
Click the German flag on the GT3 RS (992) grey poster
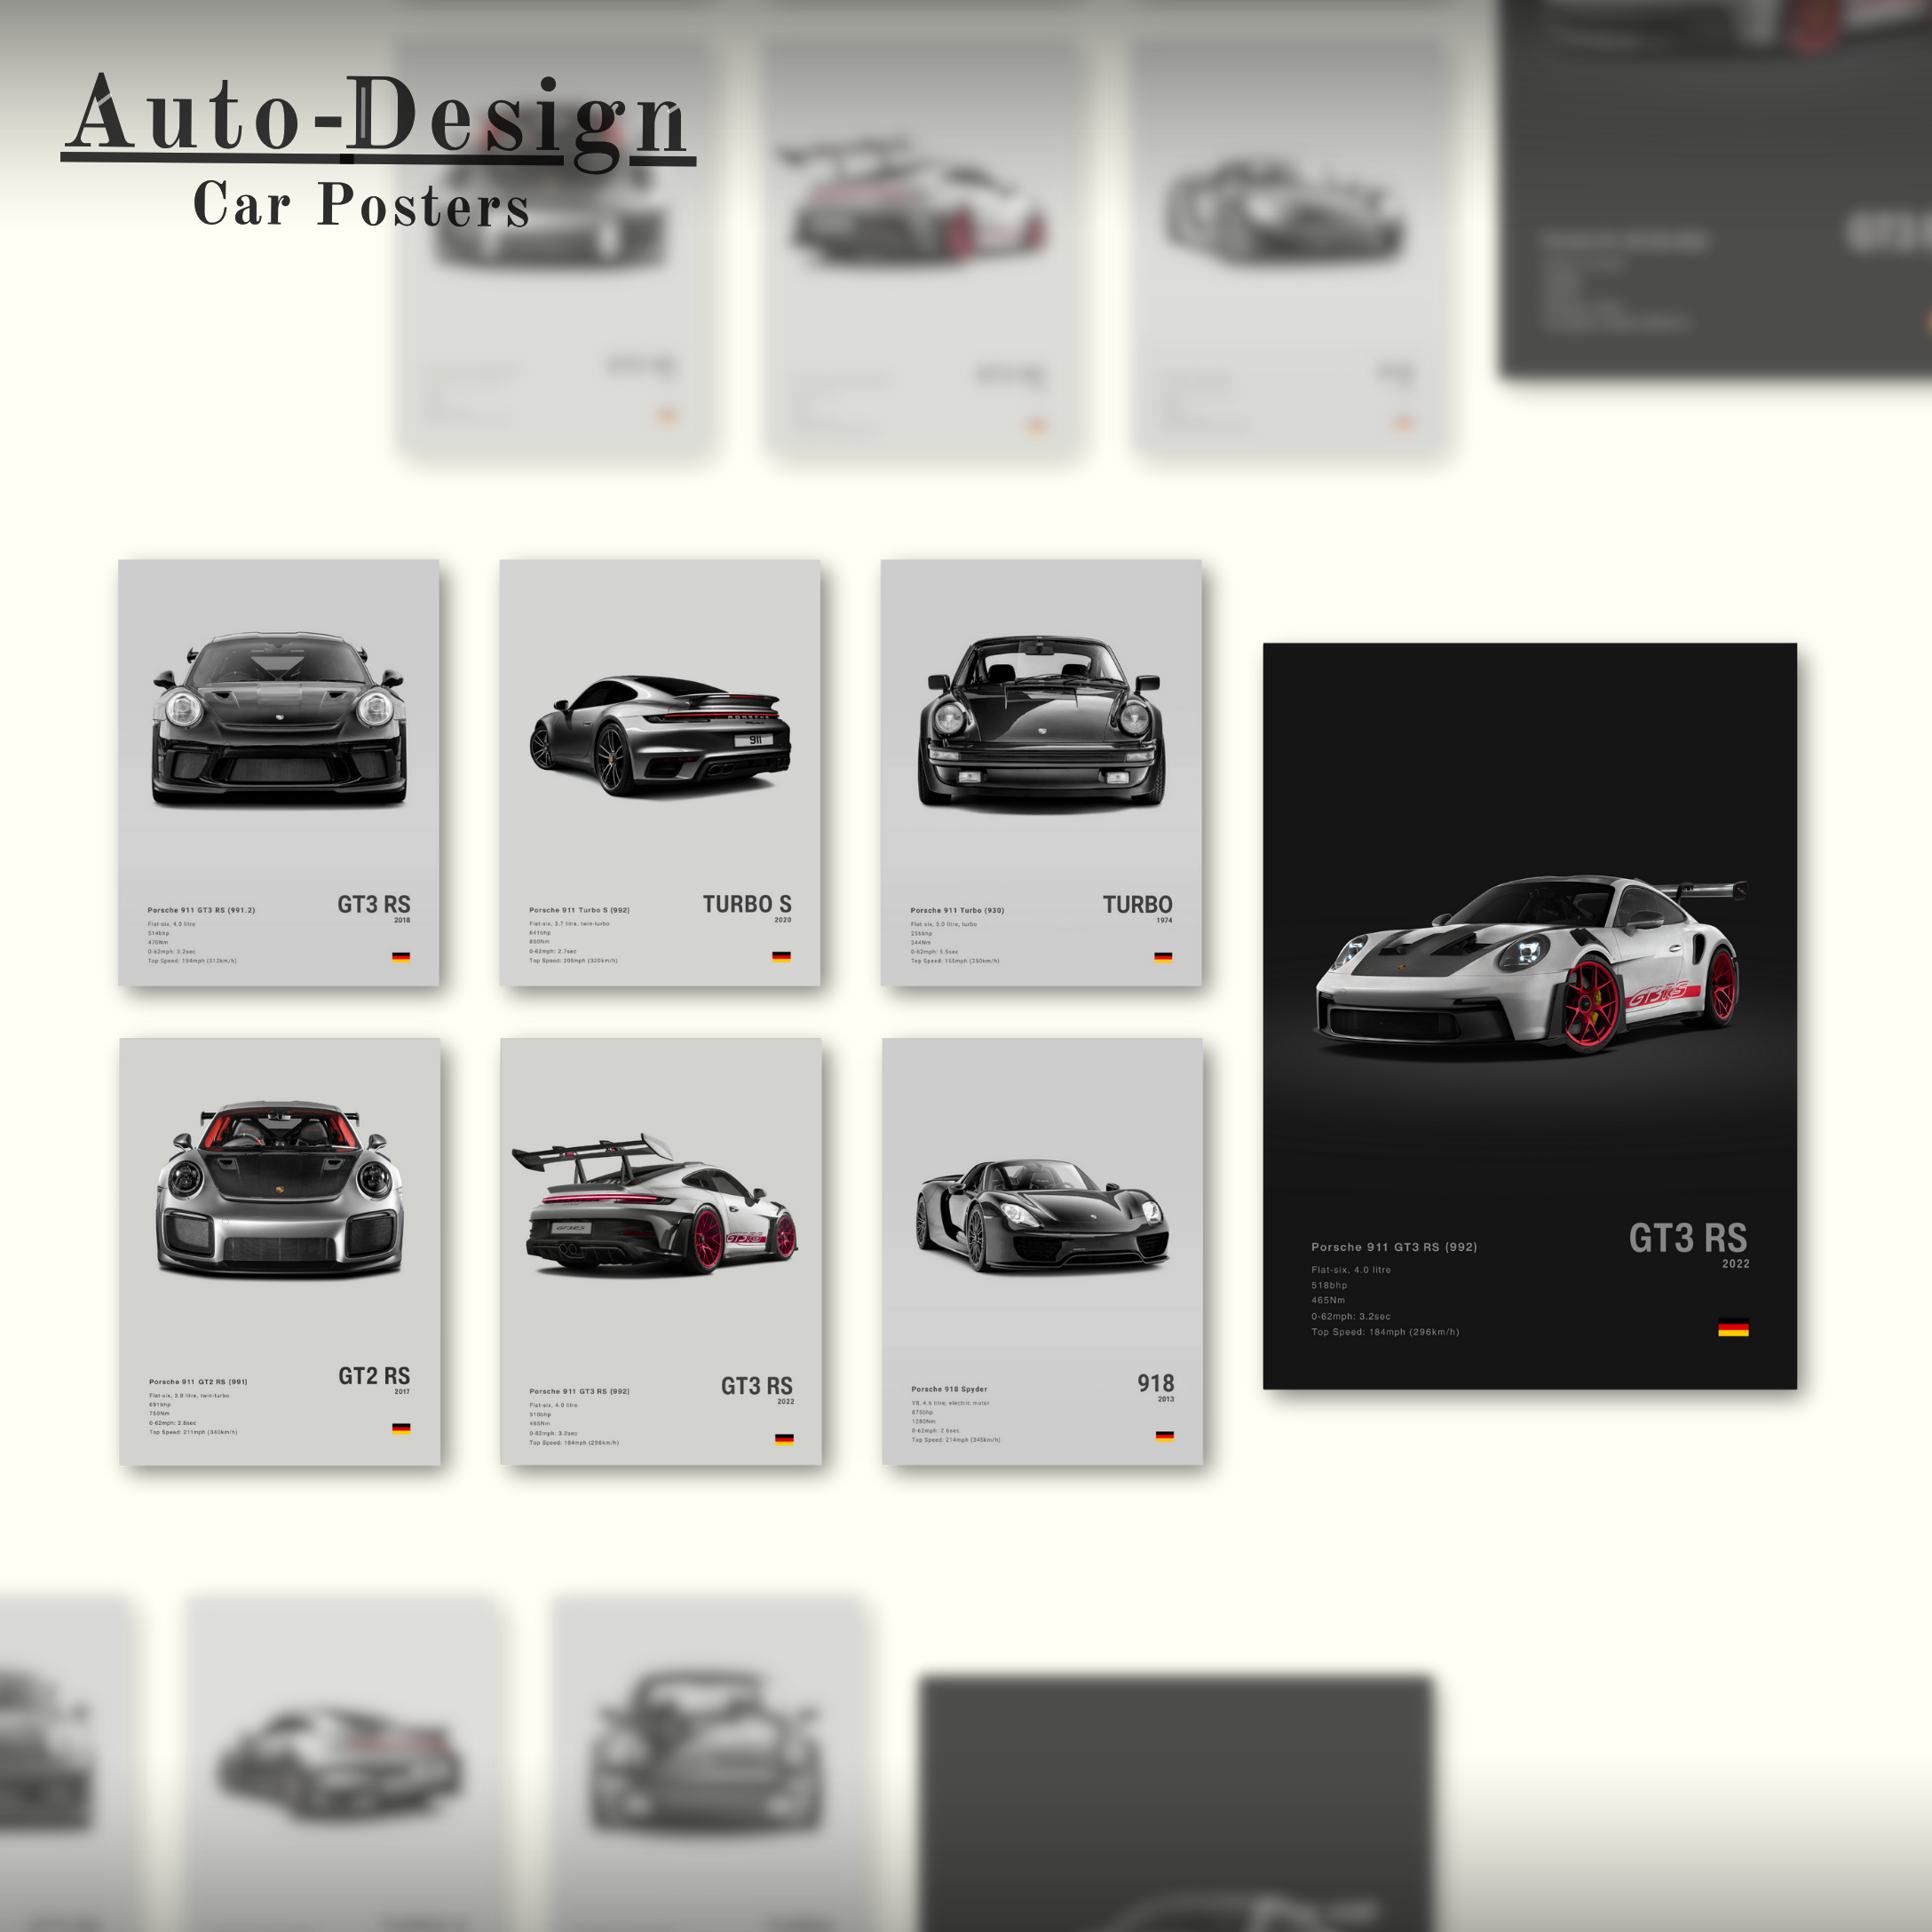coord(785,1438)
